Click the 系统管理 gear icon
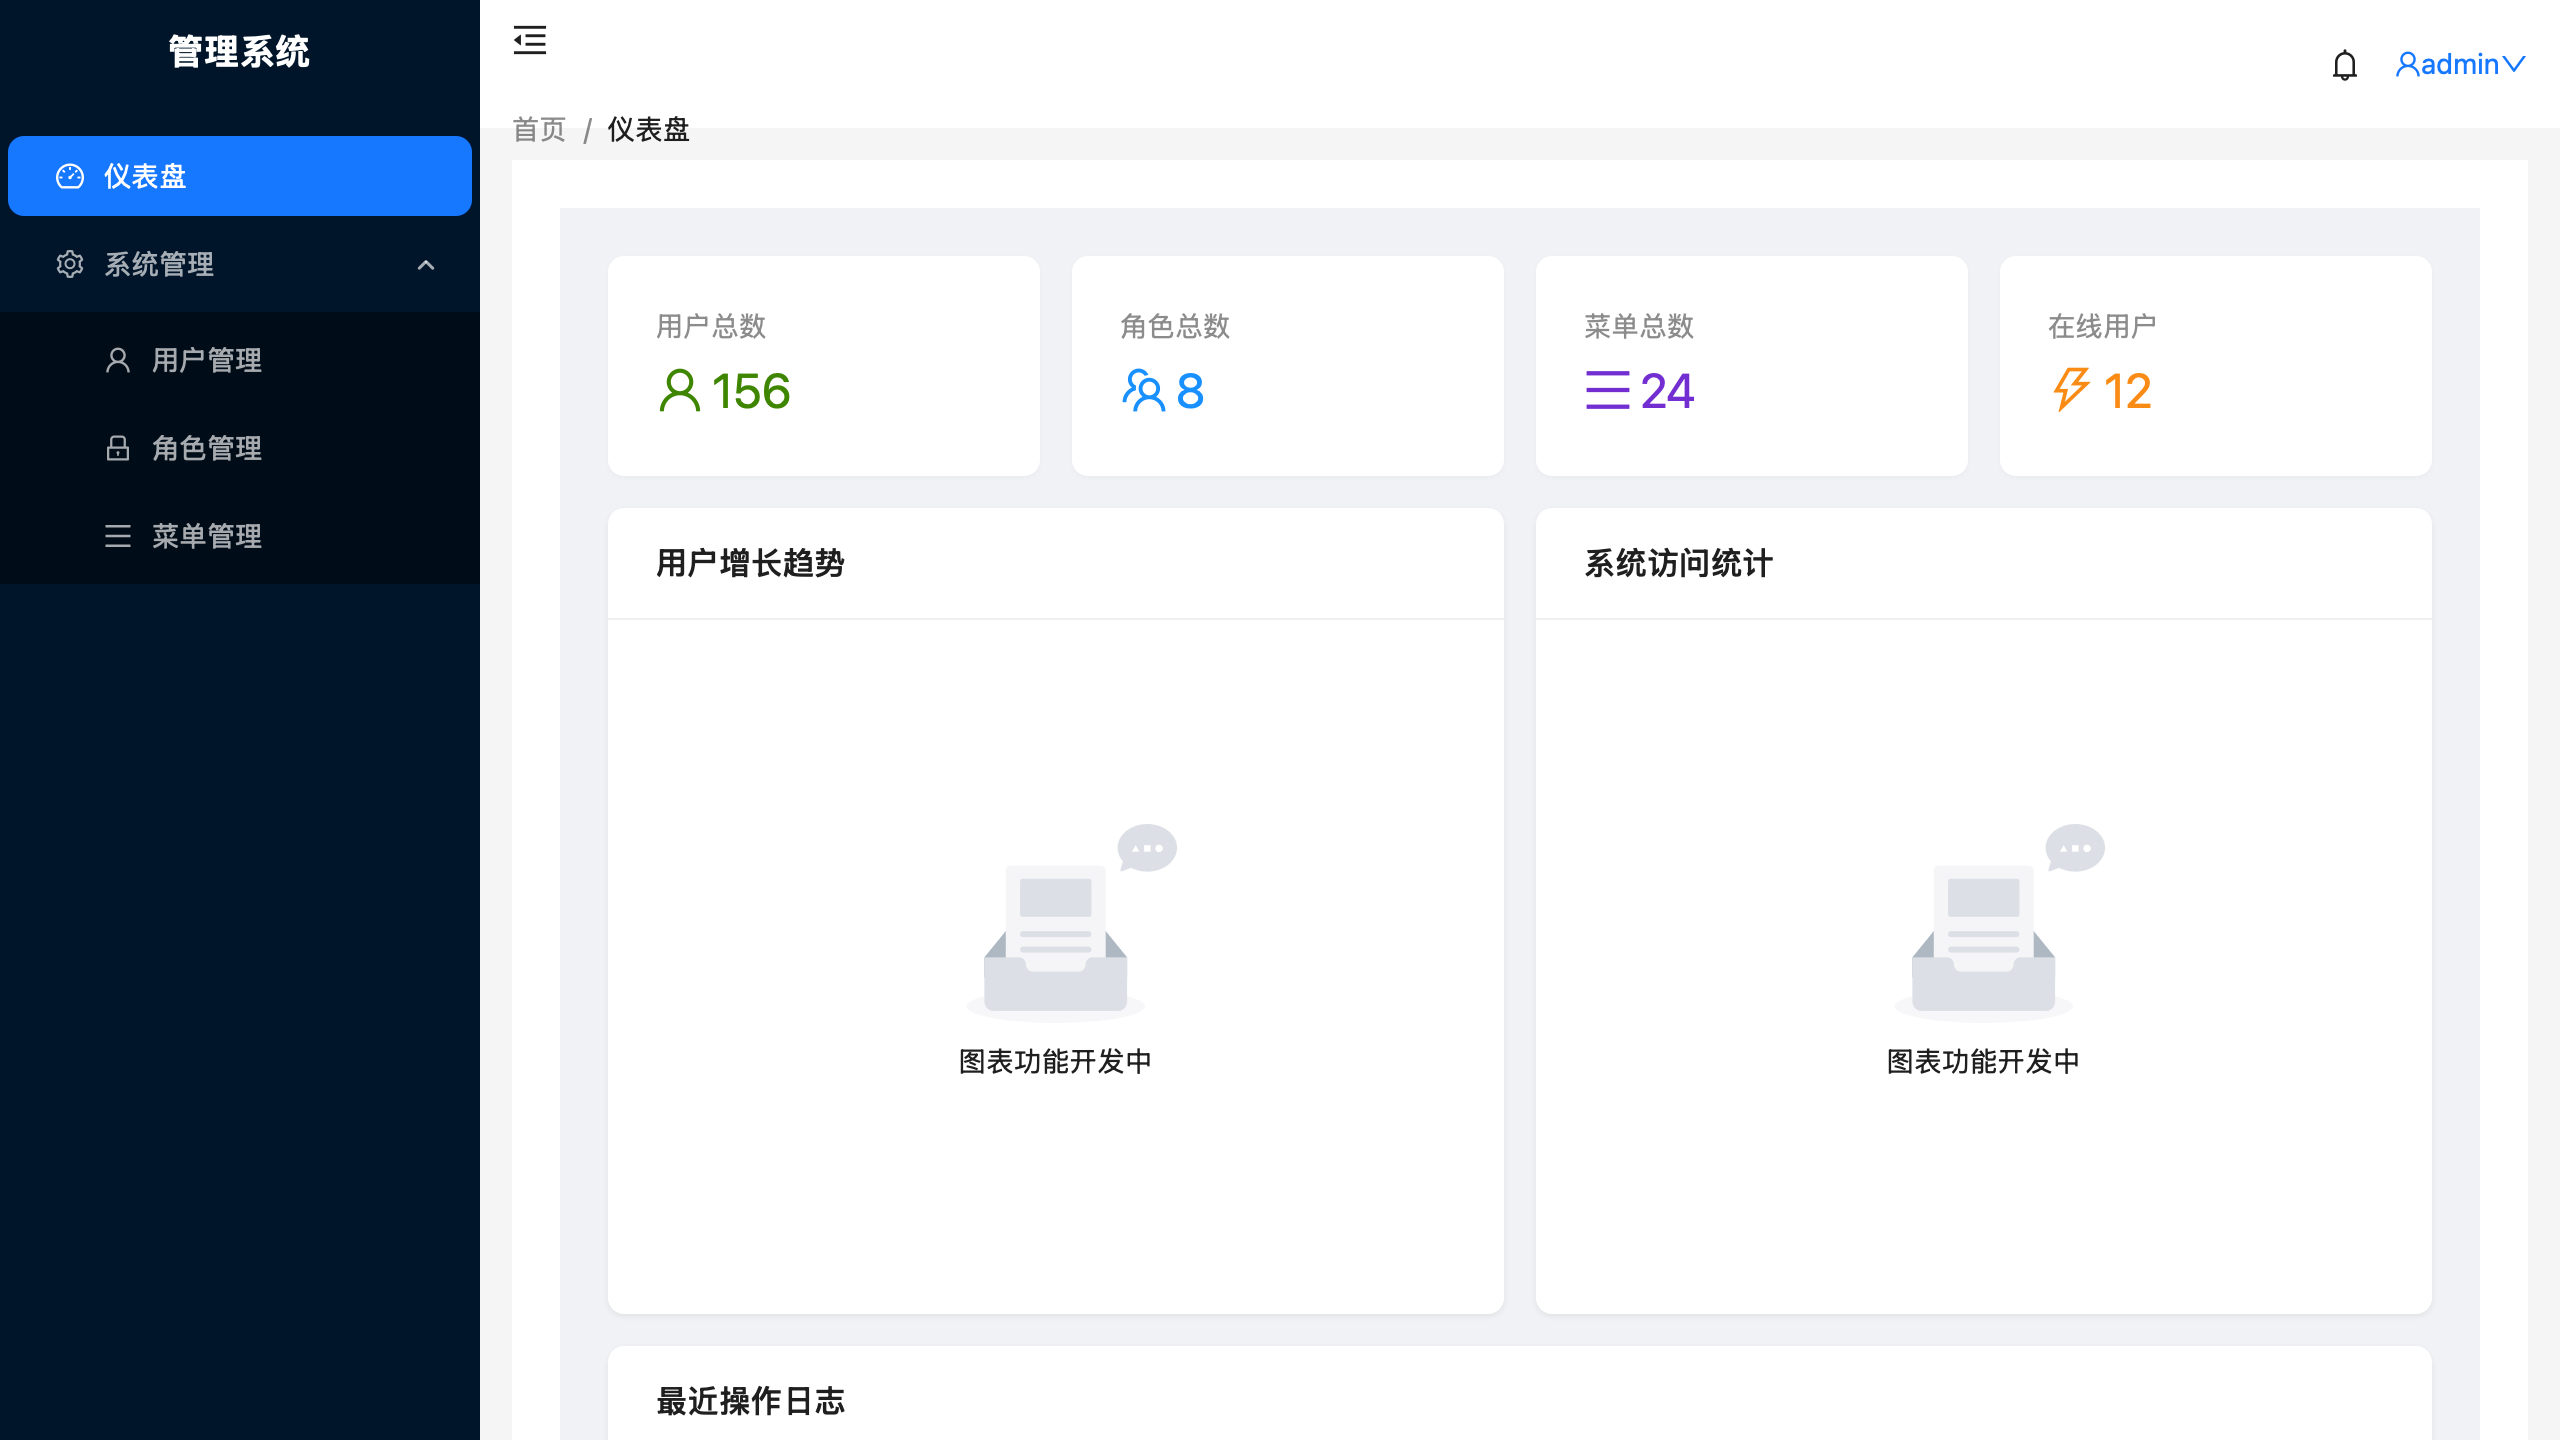 (70, 264)
